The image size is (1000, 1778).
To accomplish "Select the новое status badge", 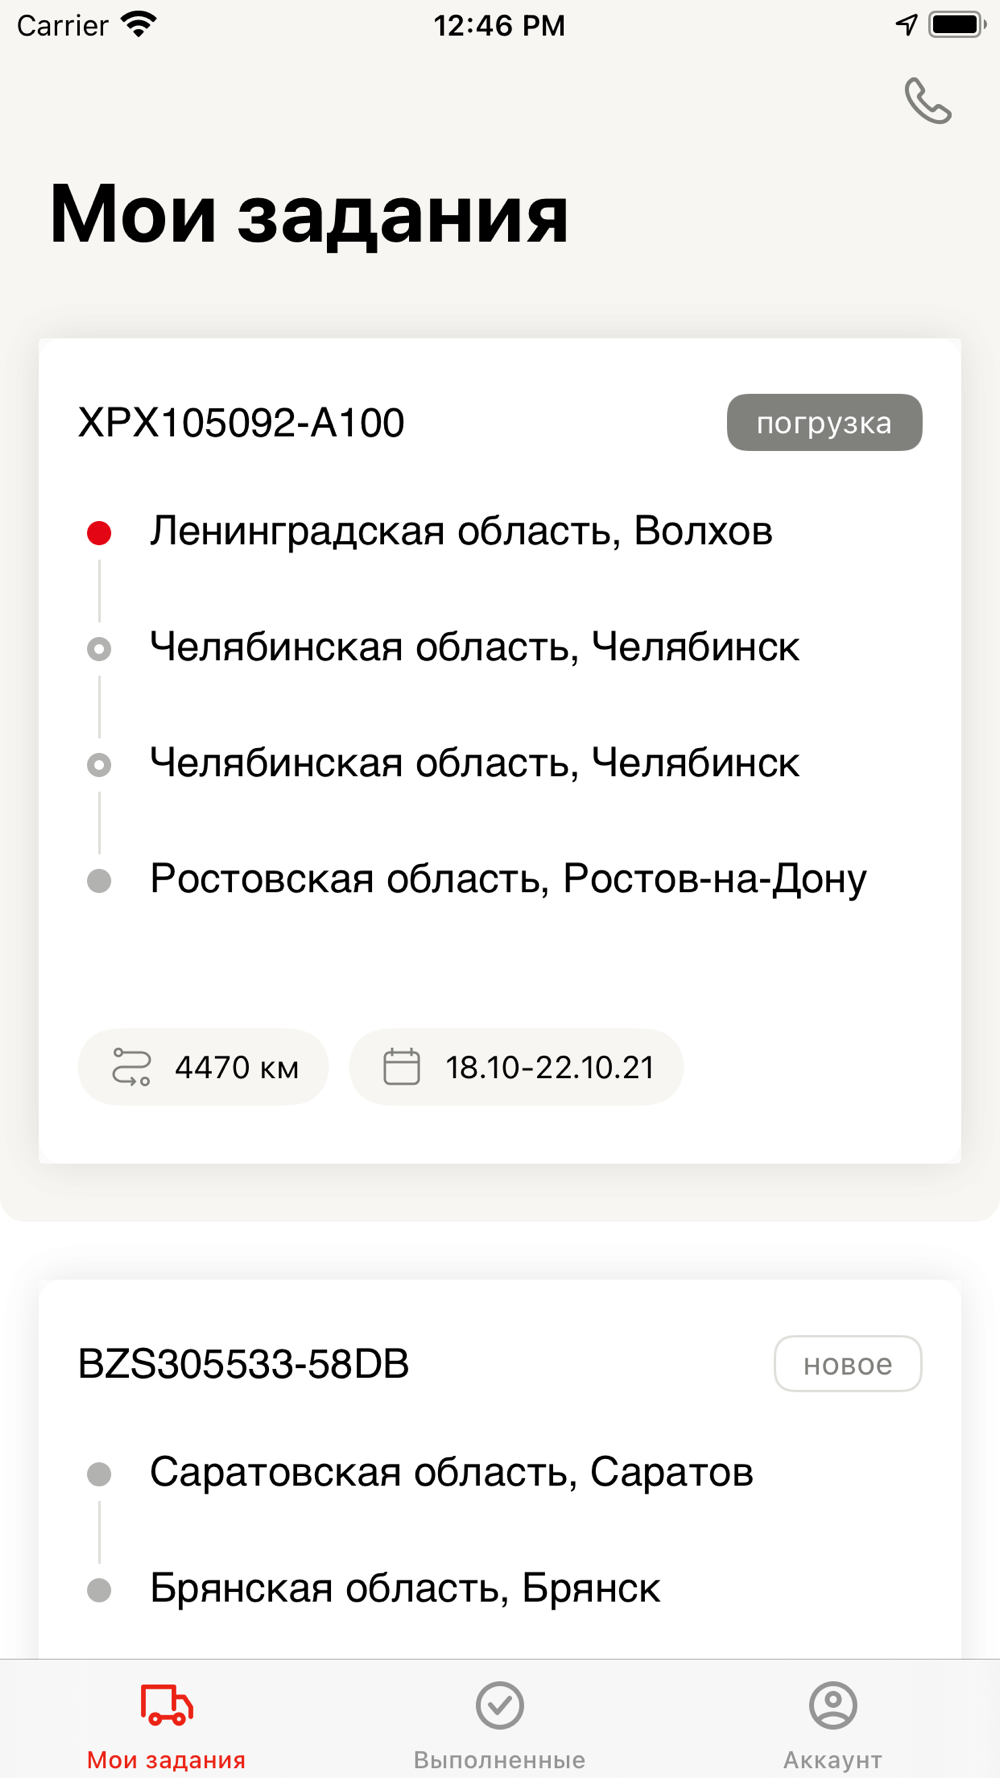I will click(x=848, y=1364).
